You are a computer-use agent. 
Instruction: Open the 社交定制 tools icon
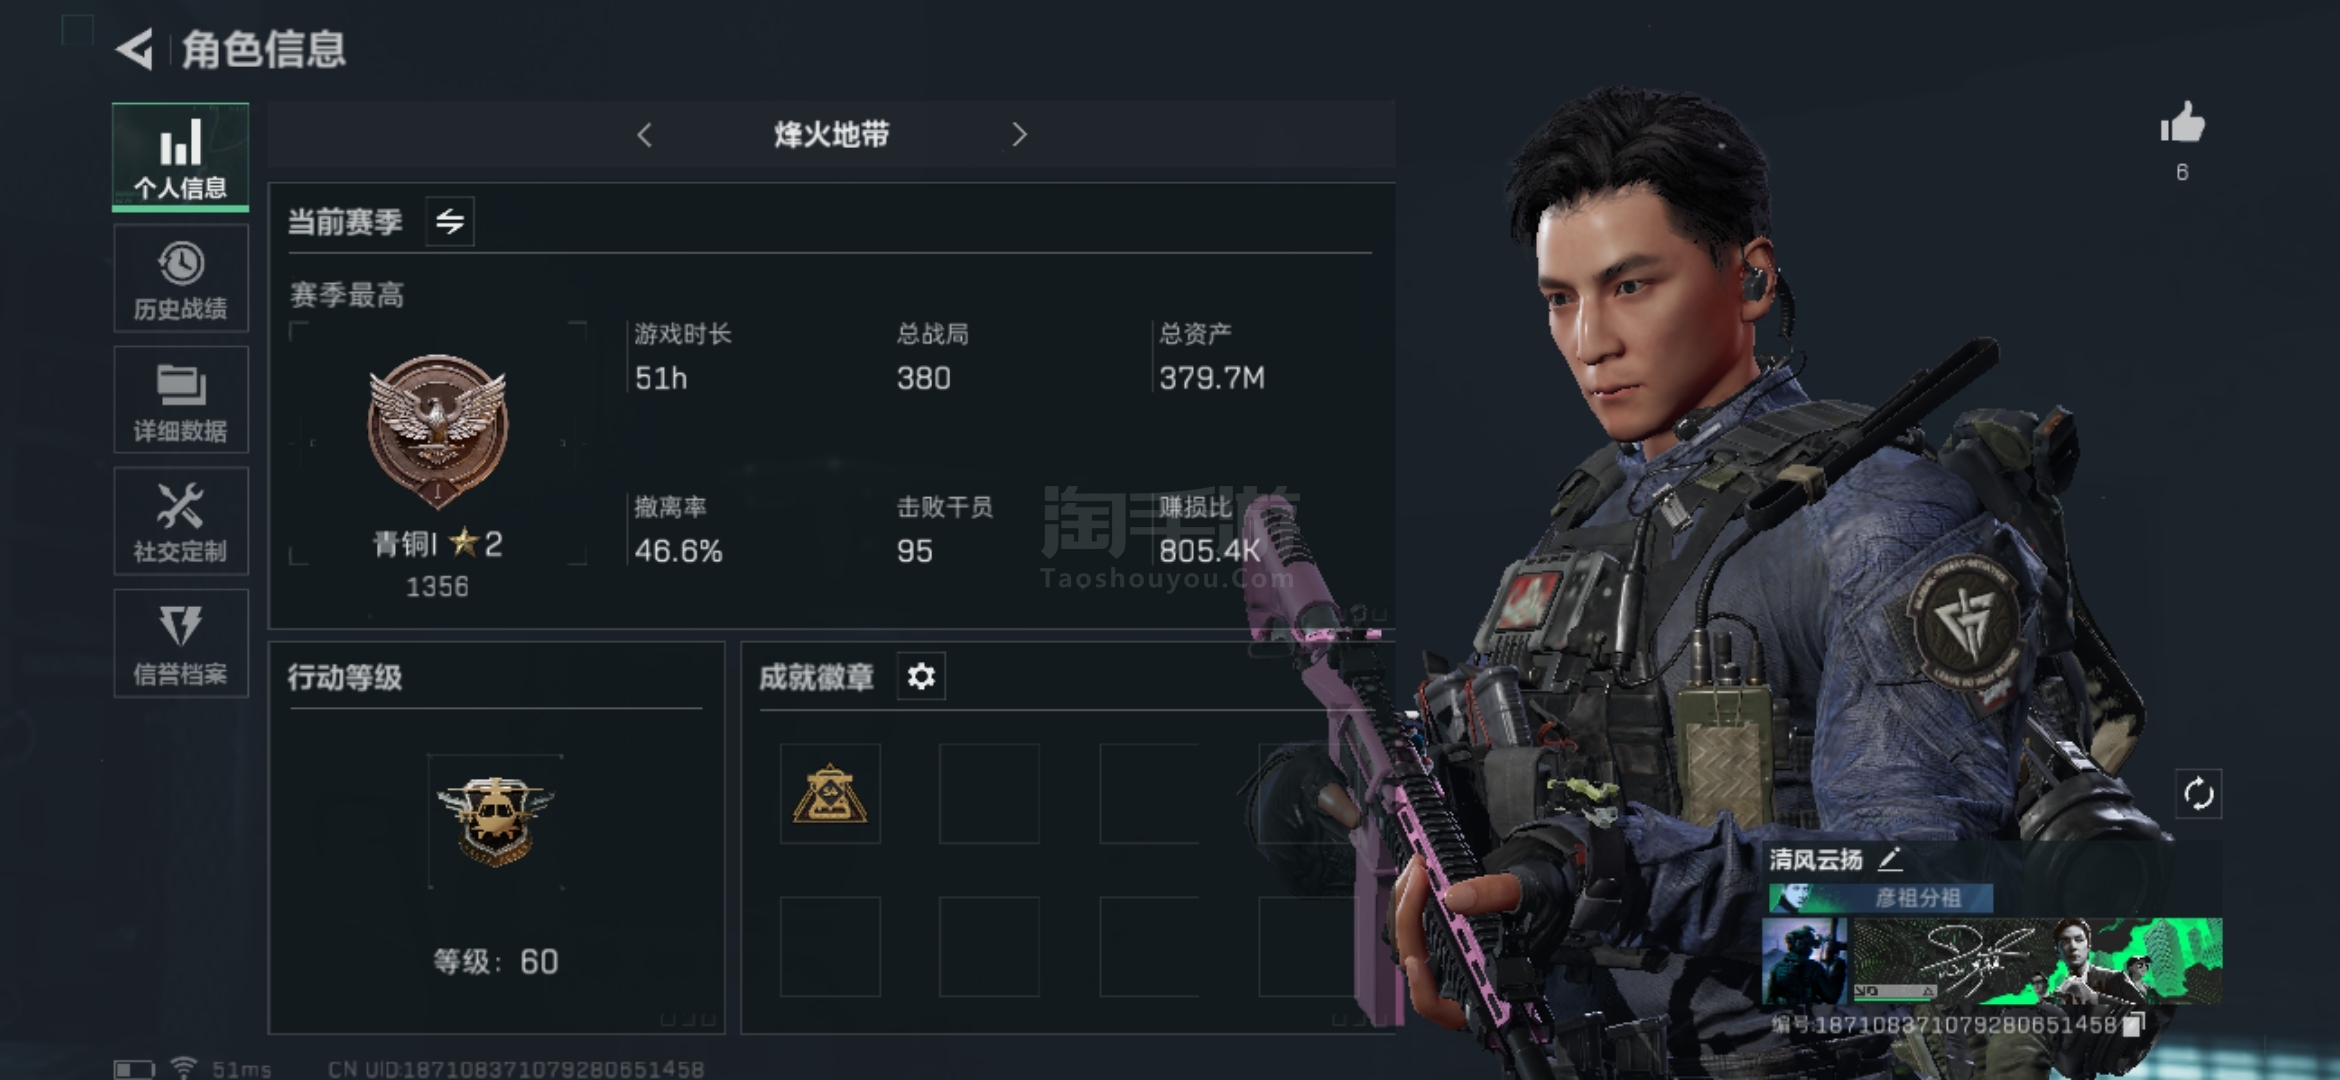(181, 521)
